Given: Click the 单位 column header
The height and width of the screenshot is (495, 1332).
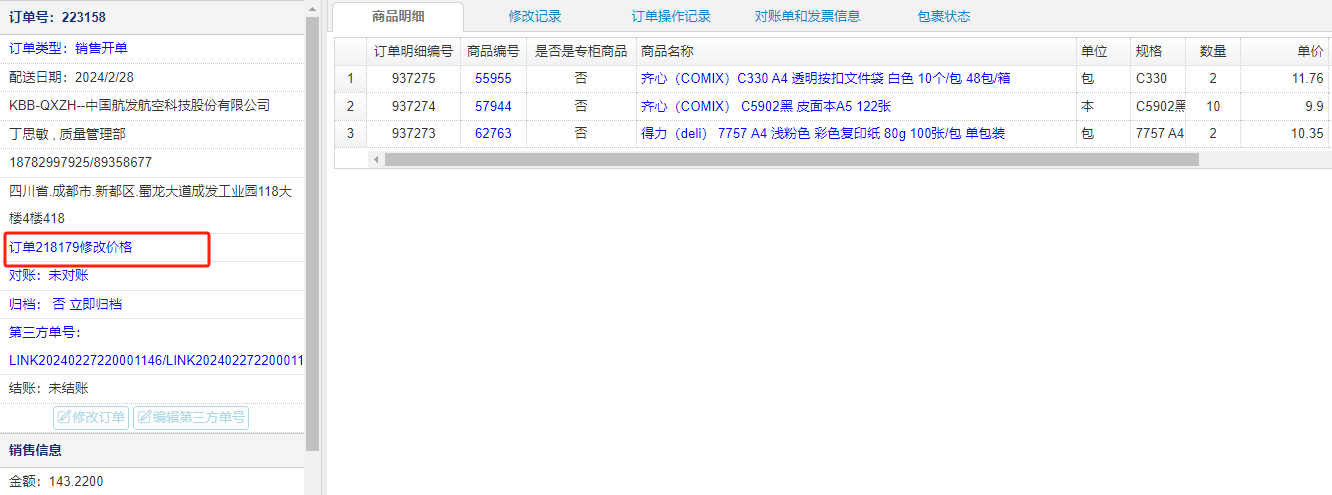Looking at the screenshot, I should (1103, 51).
